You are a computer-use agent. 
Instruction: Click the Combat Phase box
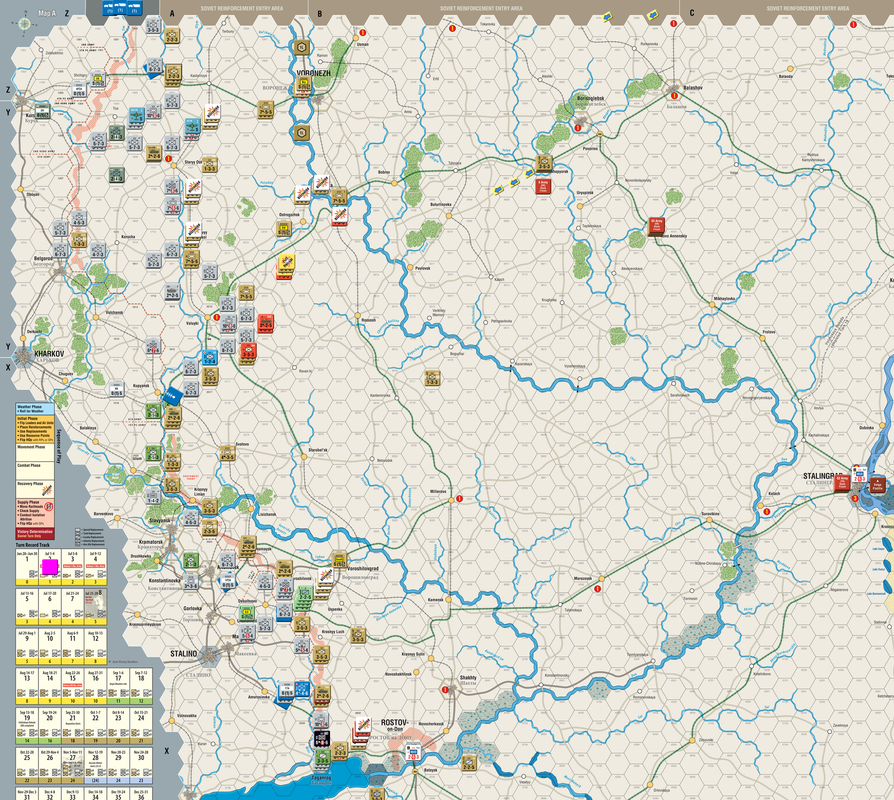pyautogui.click(x=35, y=471)
